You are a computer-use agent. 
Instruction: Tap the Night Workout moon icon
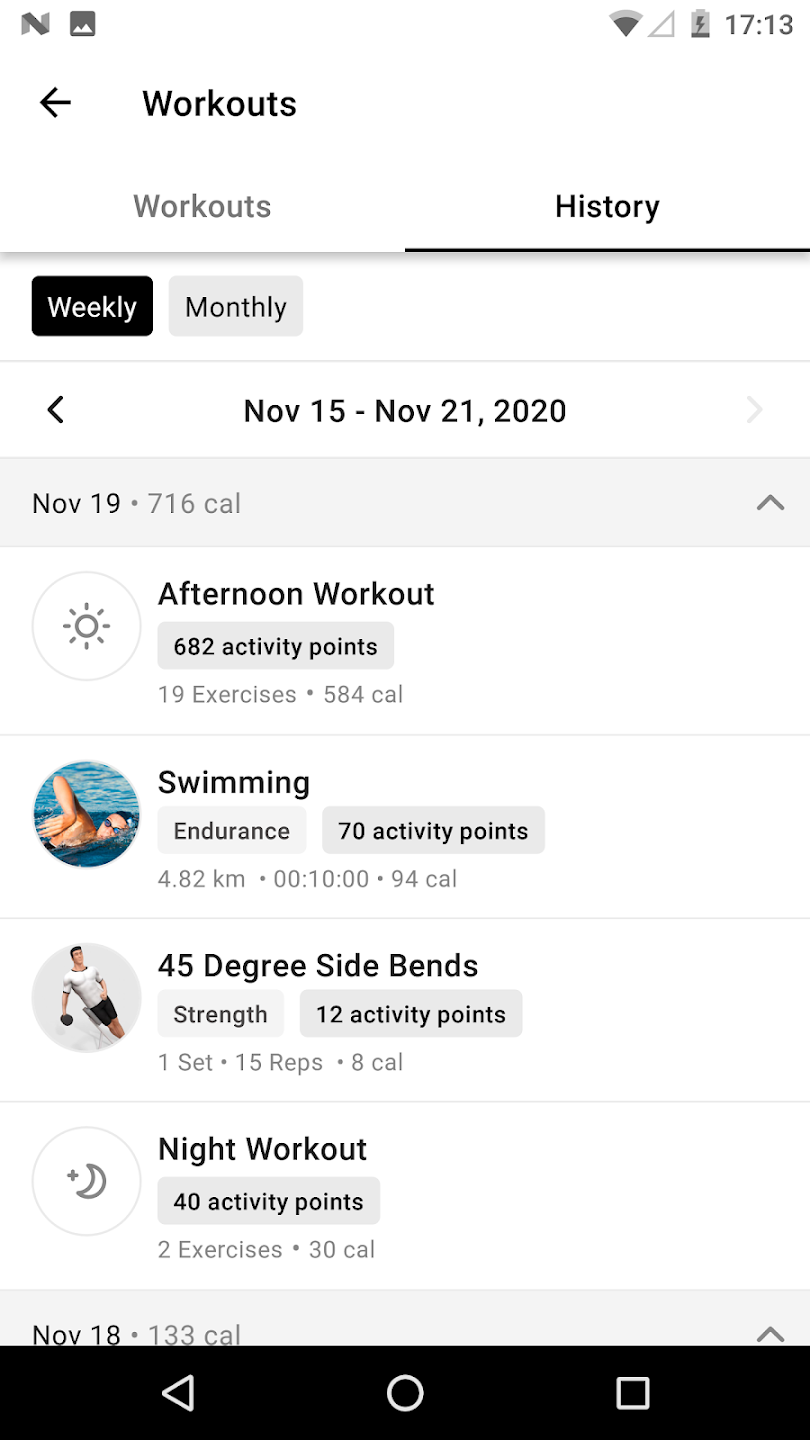[87, 1182]
